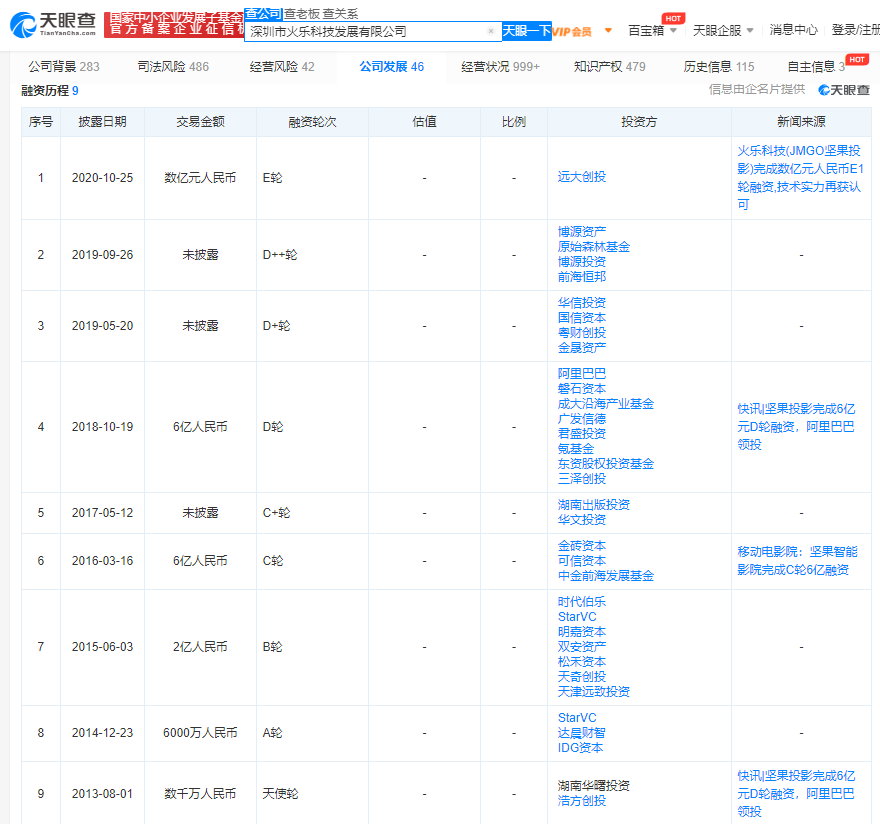
Task: Open news link 移动电影院：坚果智能影院完成C轮
Action: tap(797, 561)
